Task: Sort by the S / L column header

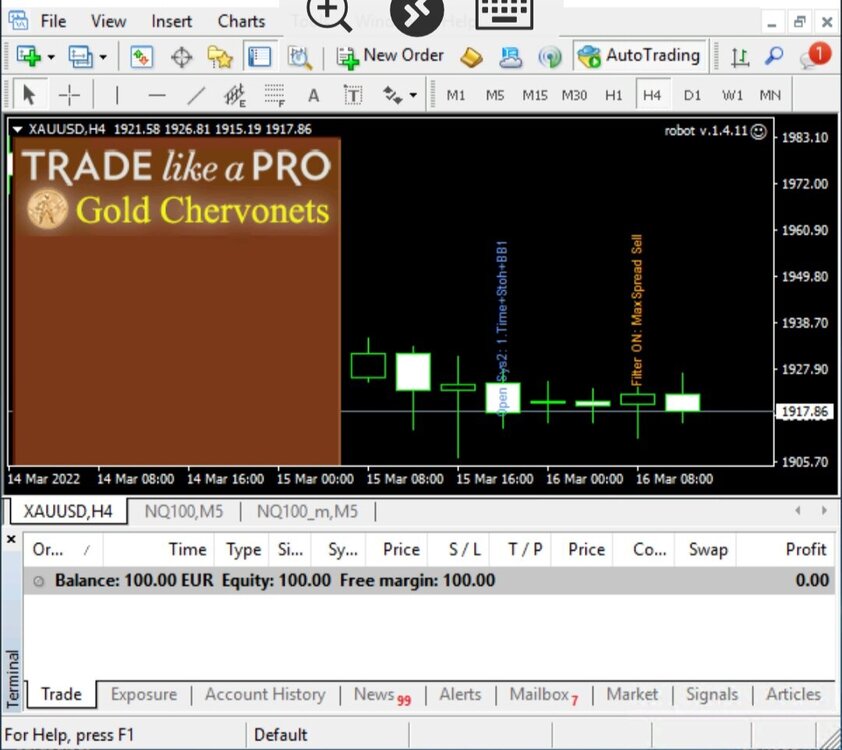Action: coord(459,549)
